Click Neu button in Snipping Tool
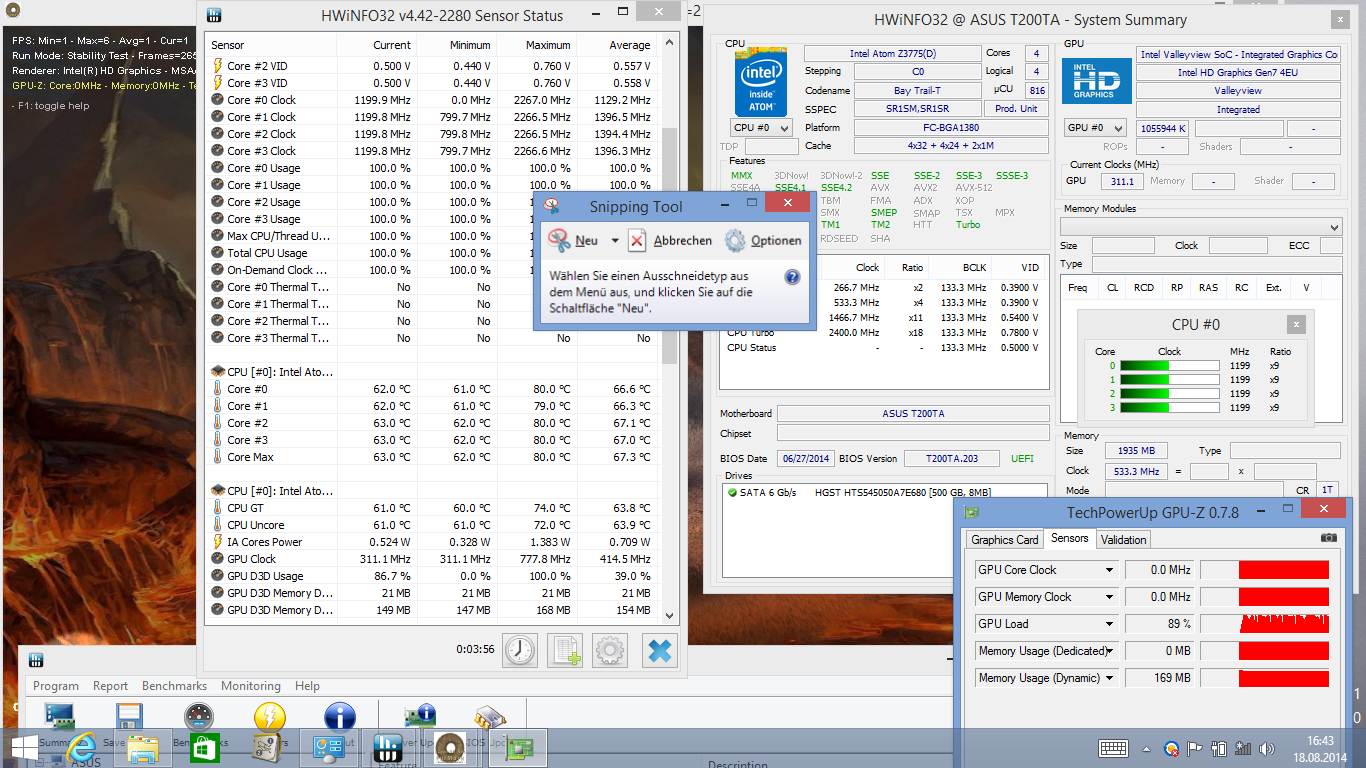This screenshot has height=768, width=1366. coord(573,241)
